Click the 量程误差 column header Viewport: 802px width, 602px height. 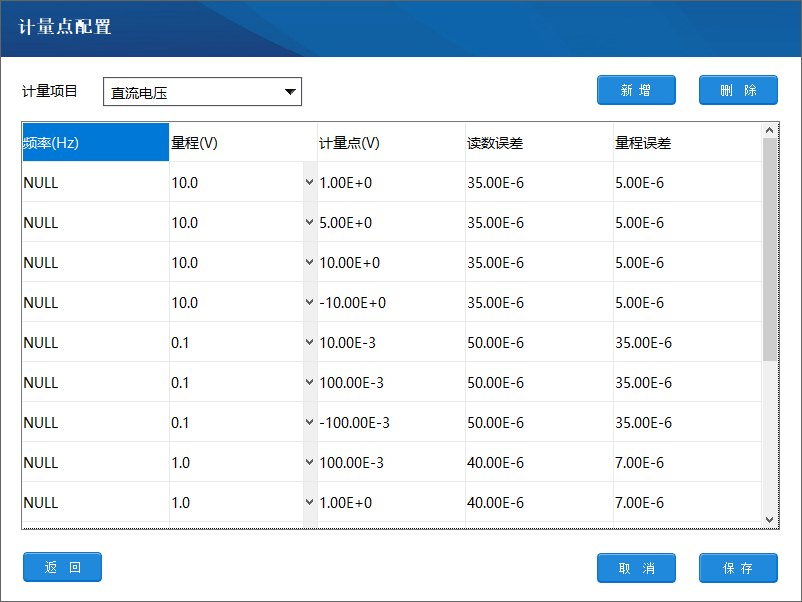tap(686, 143)
